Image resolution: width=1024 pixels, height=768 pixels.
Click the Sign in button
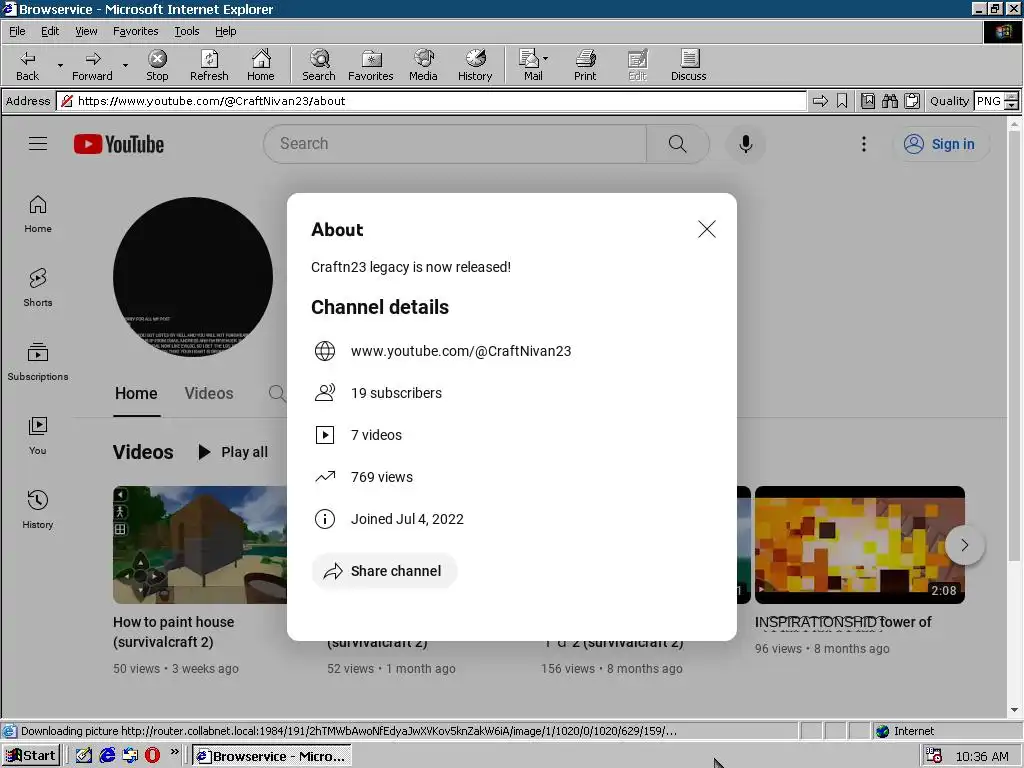[x=940, y=144]
